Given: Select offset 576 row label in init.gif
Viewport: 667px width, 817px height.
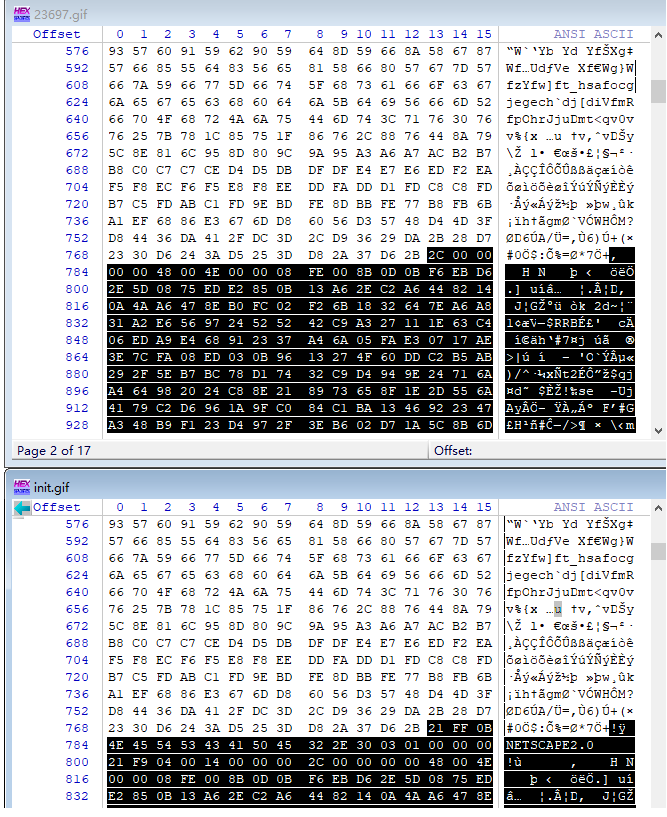Looking at the screenshot, I should [x=77, y=524].
